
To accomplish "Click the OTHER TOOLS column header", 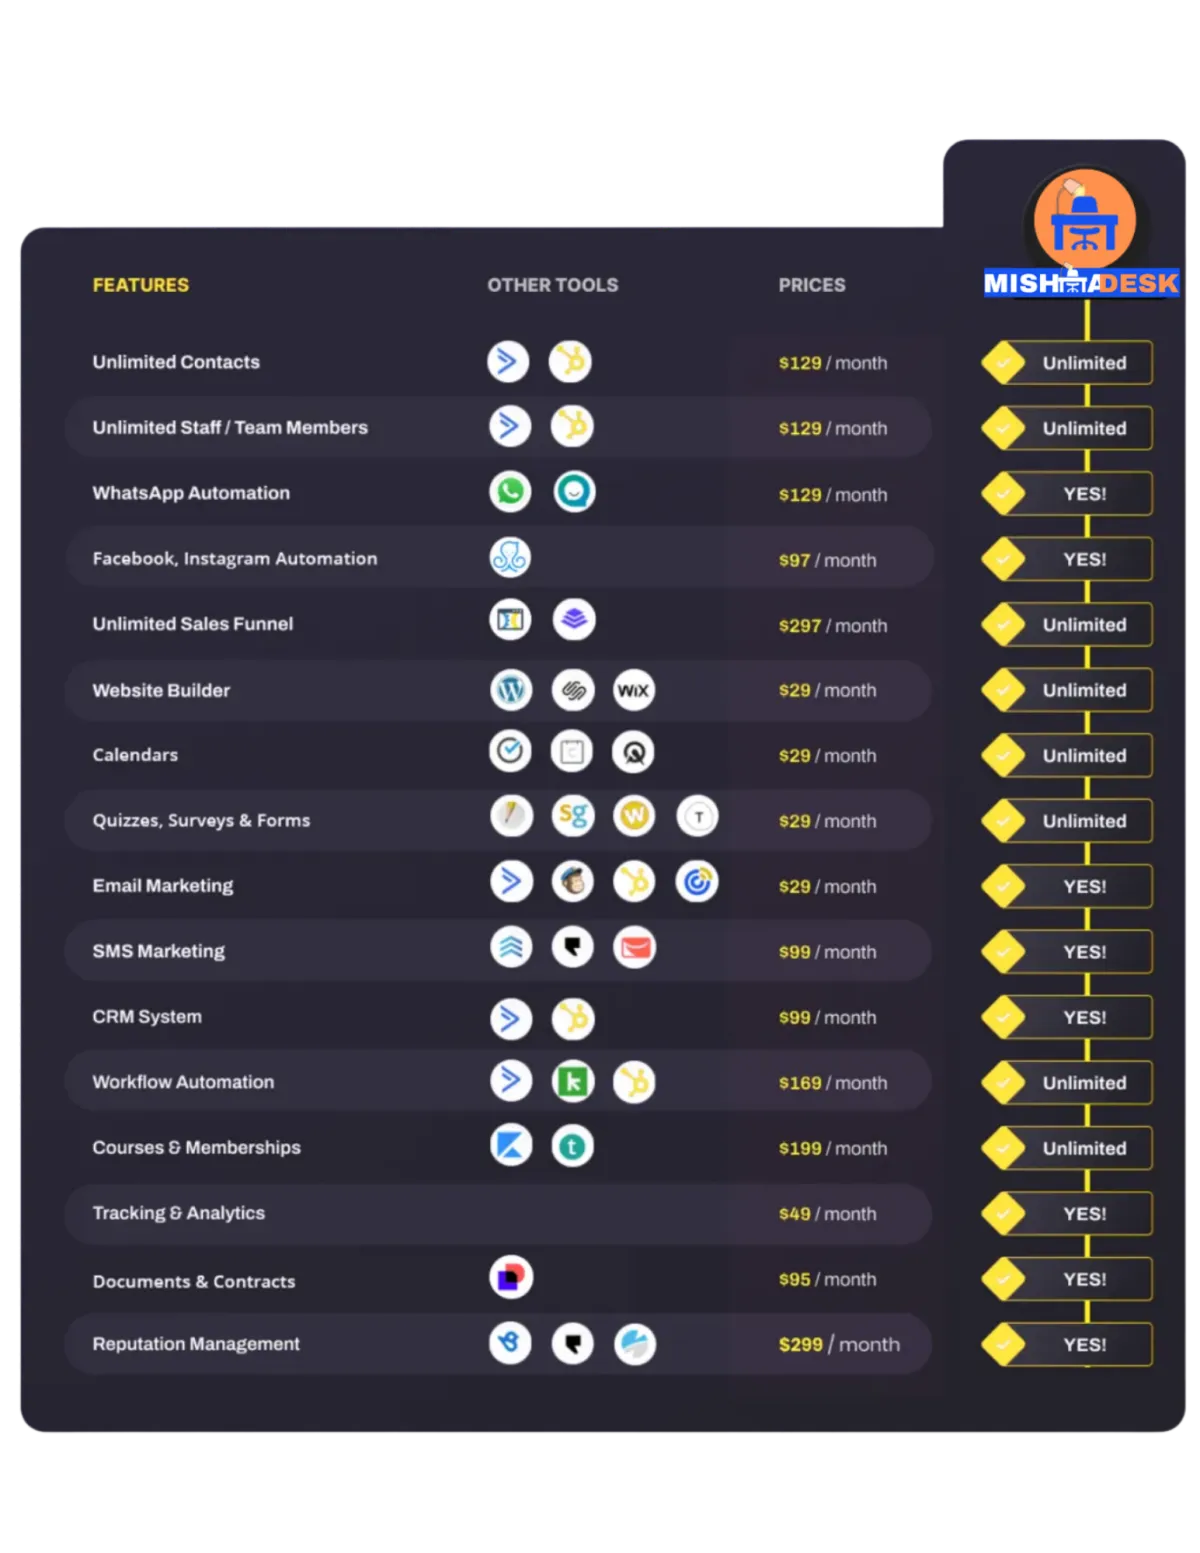I will pyautogui.click(x=553, y=285).
